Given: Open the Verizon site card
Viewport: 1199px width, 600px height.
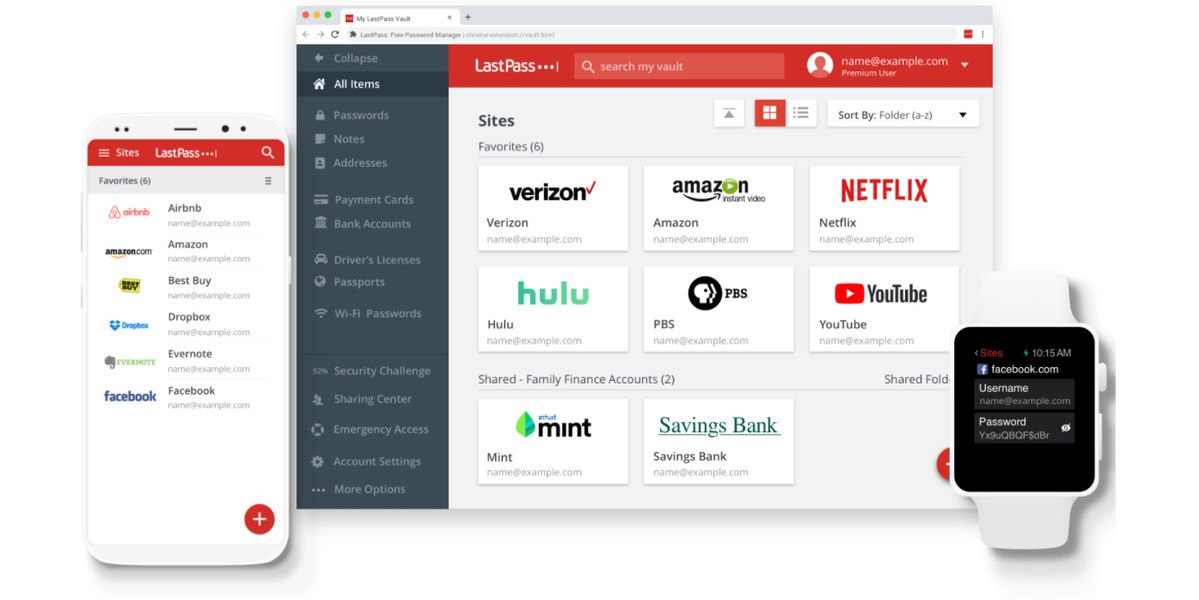Looking at the screenshot, I should pos(553,208).
